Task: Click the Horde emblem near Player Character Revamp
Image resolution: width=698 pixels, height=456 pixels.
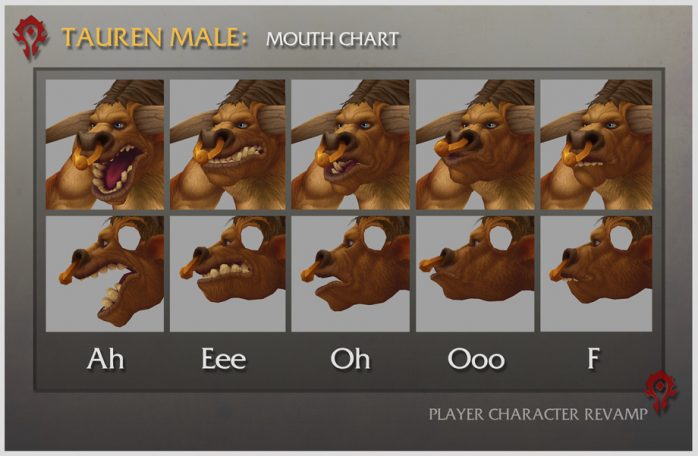Action: [661, 392]
